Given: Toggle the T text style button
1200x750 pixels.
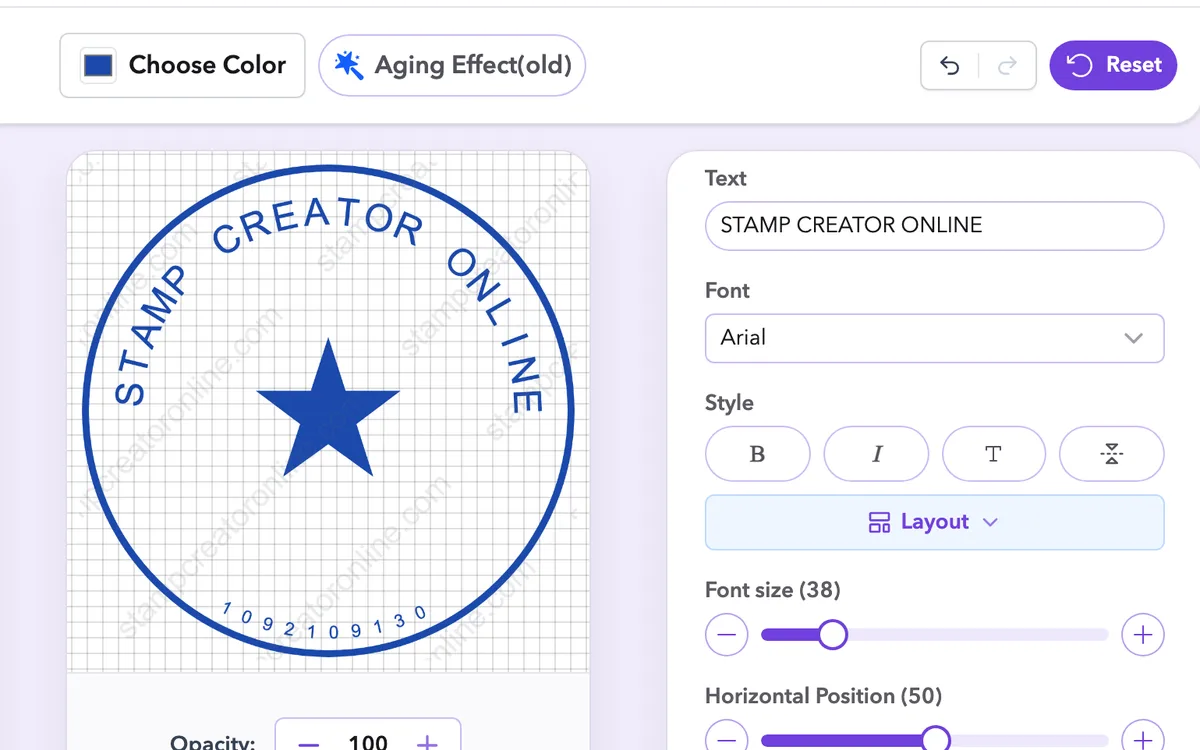Looking at the screenshot, I should [x=993, y=454].
